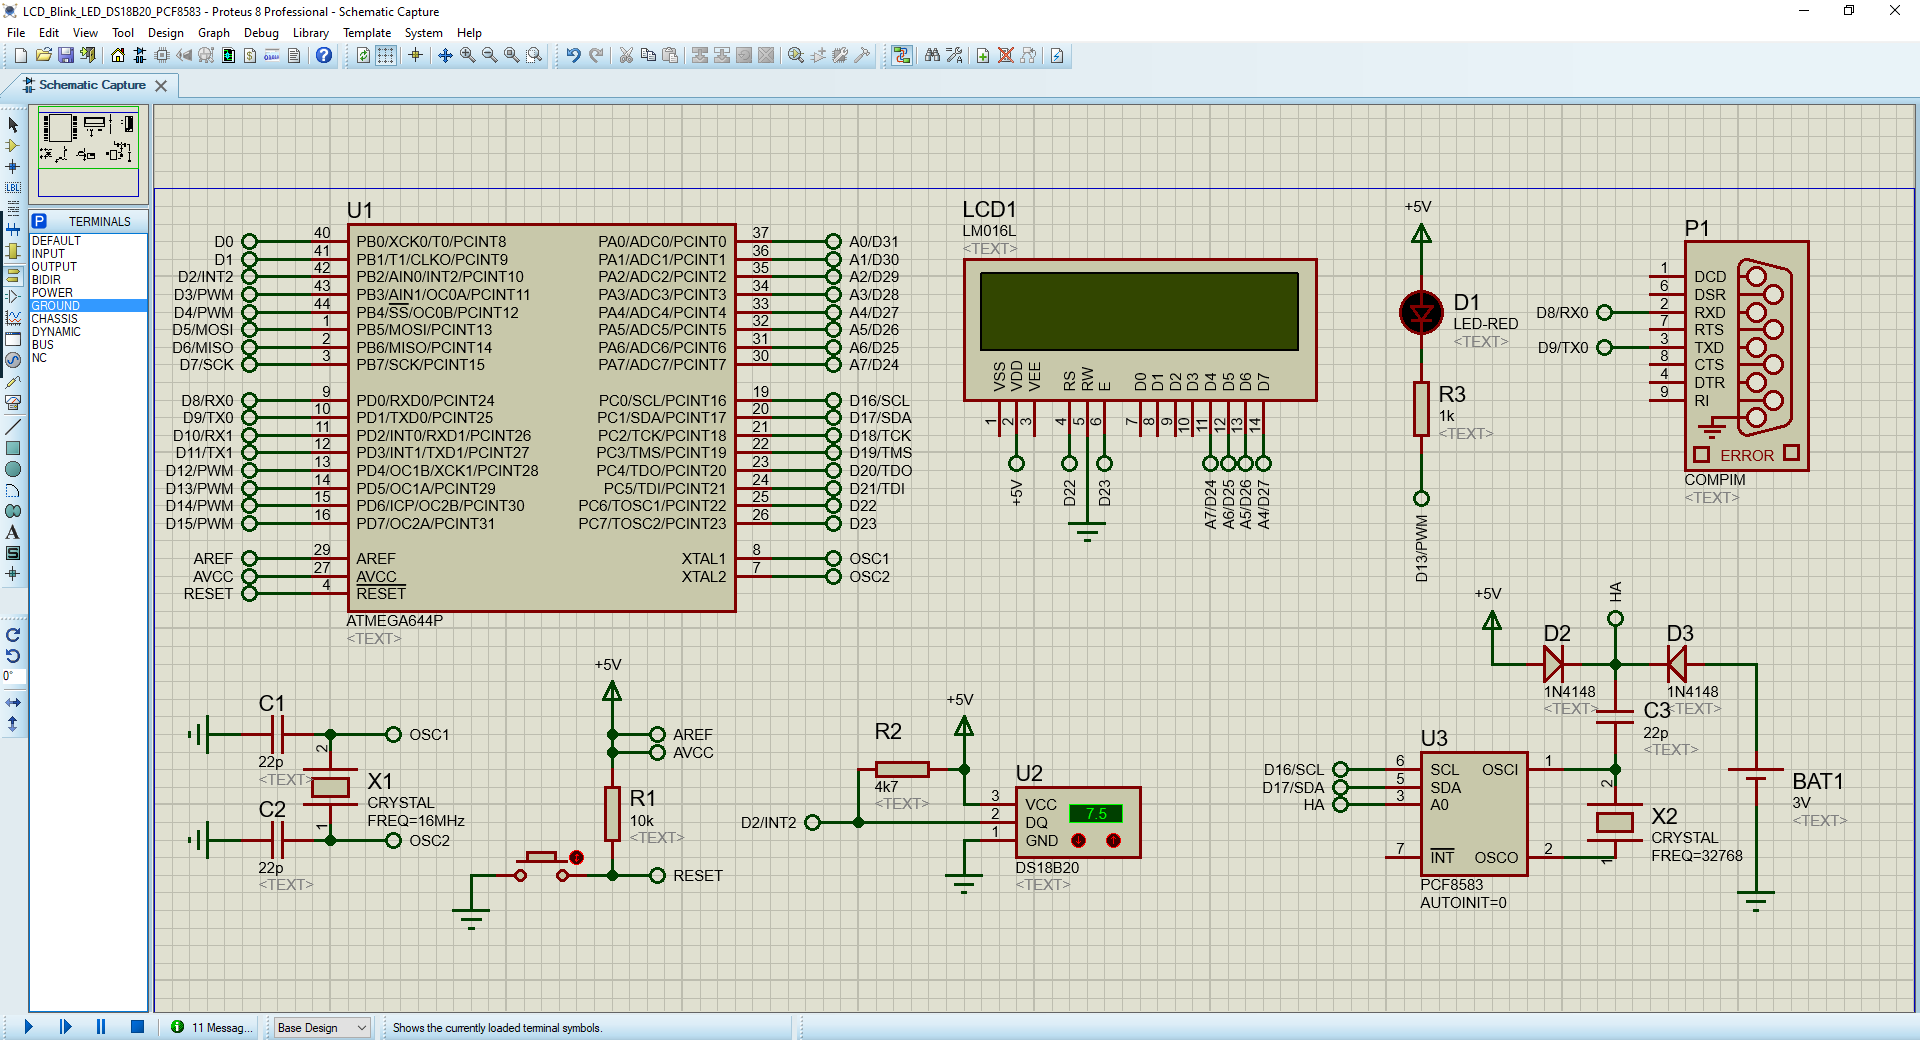Open the Debug menu
1920x1040 pixels.
pyautogui.click(x=261, y=33)
